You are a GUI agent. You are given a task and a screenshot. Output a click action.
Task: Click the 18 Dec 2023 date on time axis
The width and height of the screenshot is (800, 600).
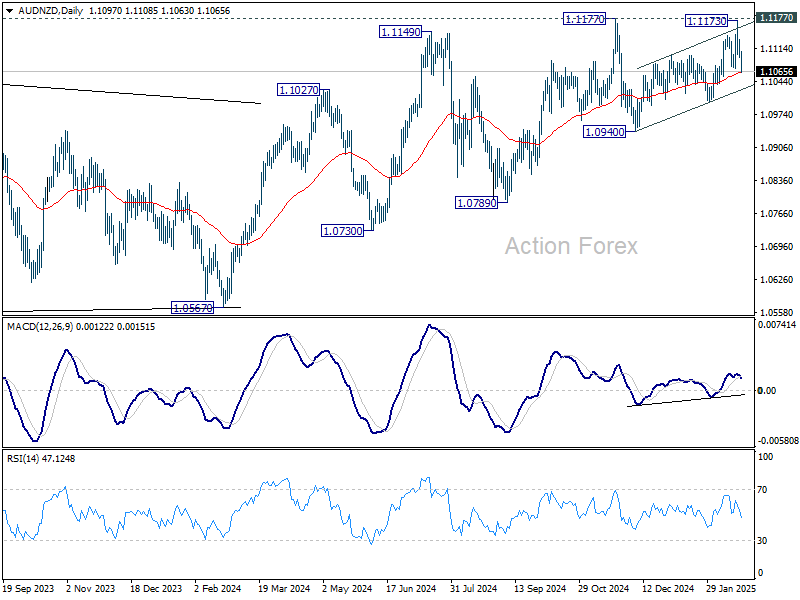click(x=156, y=588)
